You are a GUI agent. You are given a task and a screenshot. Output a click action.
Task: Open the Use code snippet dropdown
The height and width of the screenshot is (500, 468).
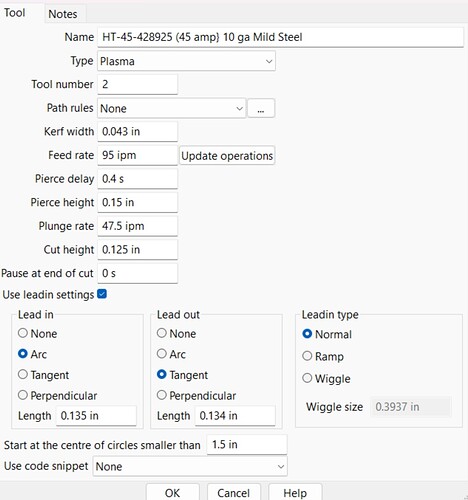point(190,466)
